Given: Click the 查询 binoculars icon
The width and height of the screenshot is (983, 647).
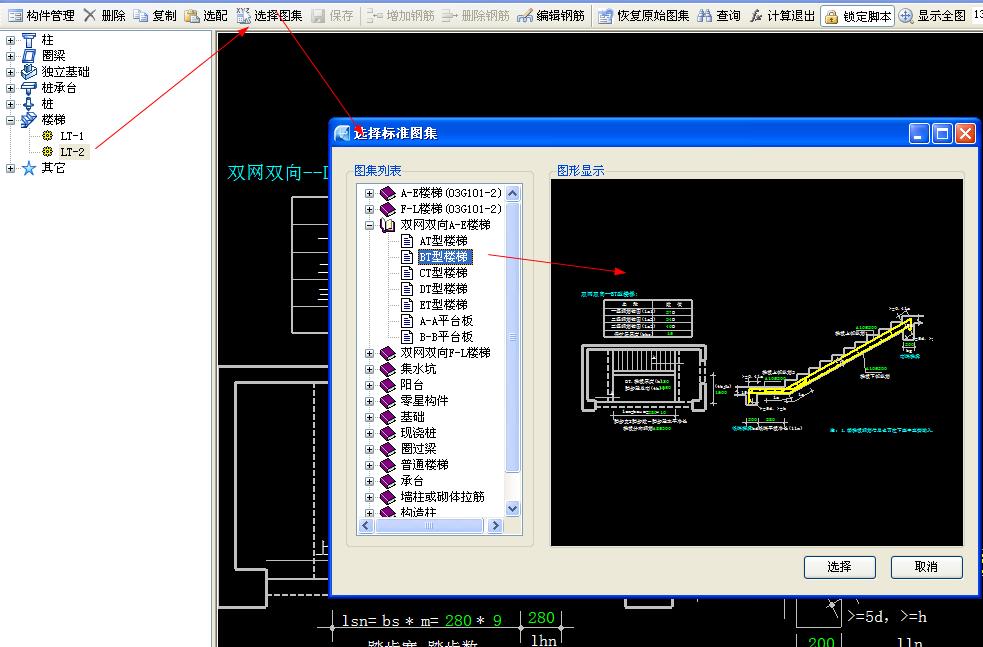Looking at the screenshot, I should [x=705, y=15].
